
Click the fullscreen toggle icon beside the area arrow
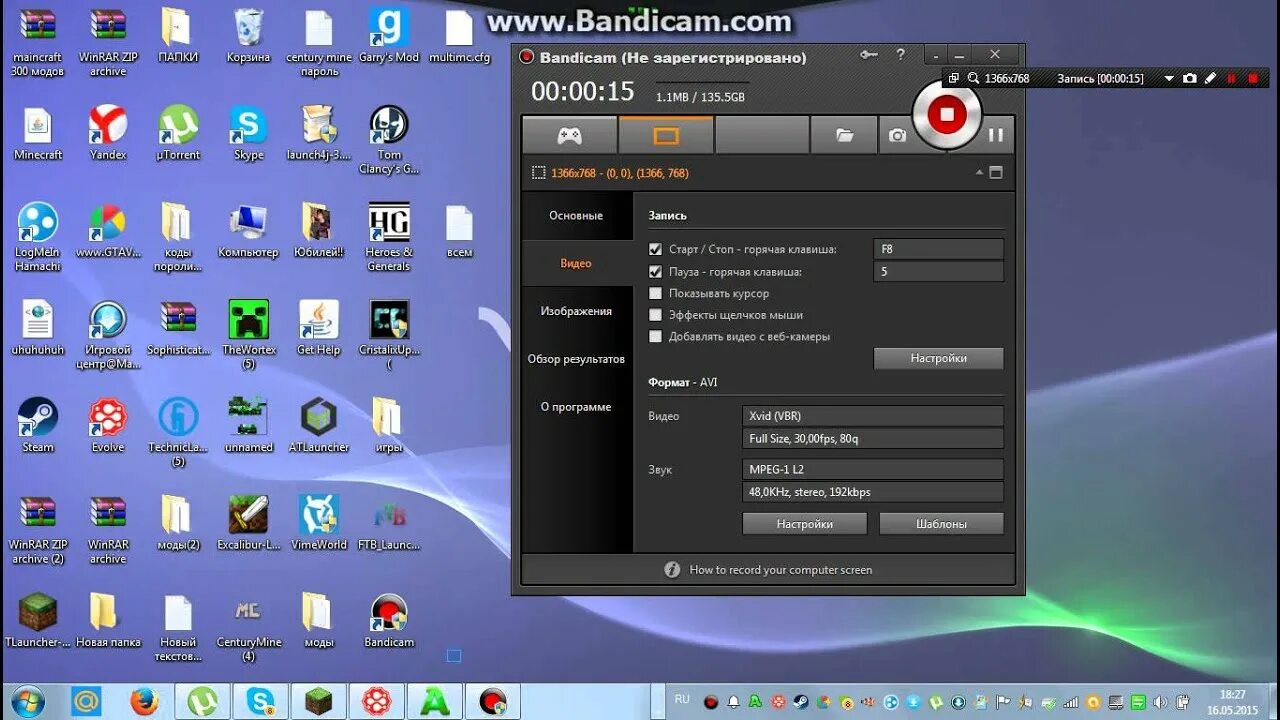point(995,172)
